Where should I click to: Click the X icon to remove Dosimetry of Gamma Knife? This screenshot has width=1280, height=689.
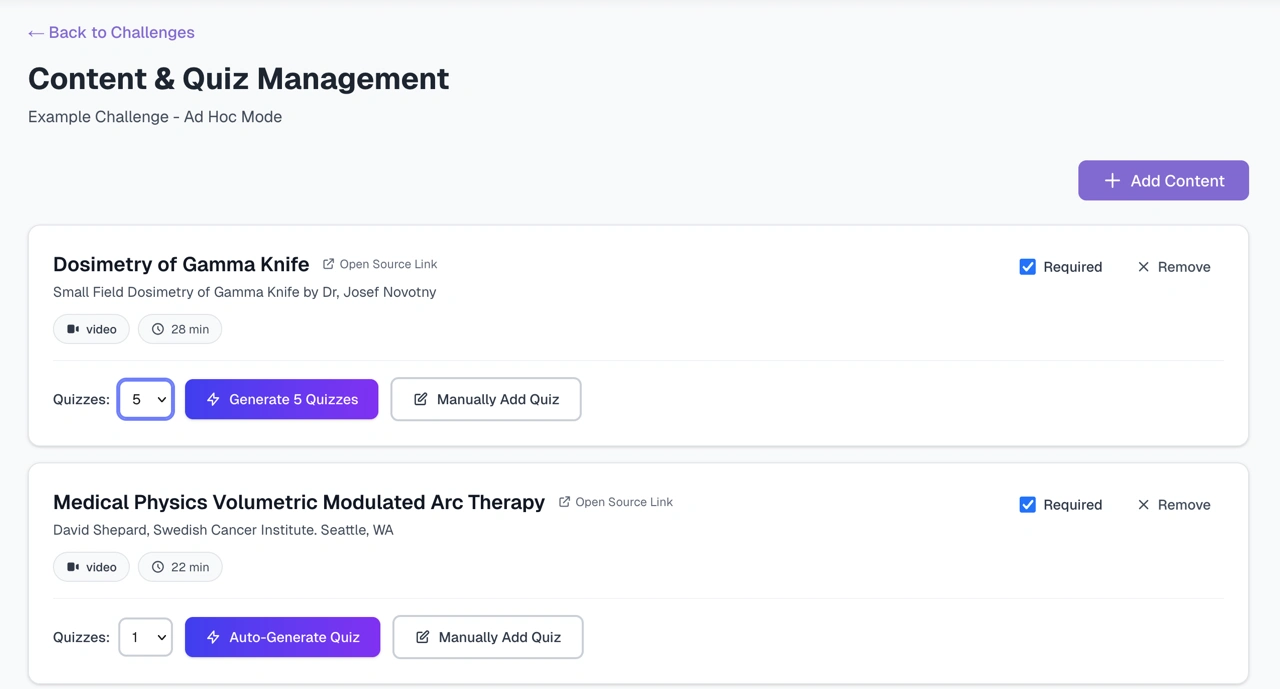click(1143, 267)
